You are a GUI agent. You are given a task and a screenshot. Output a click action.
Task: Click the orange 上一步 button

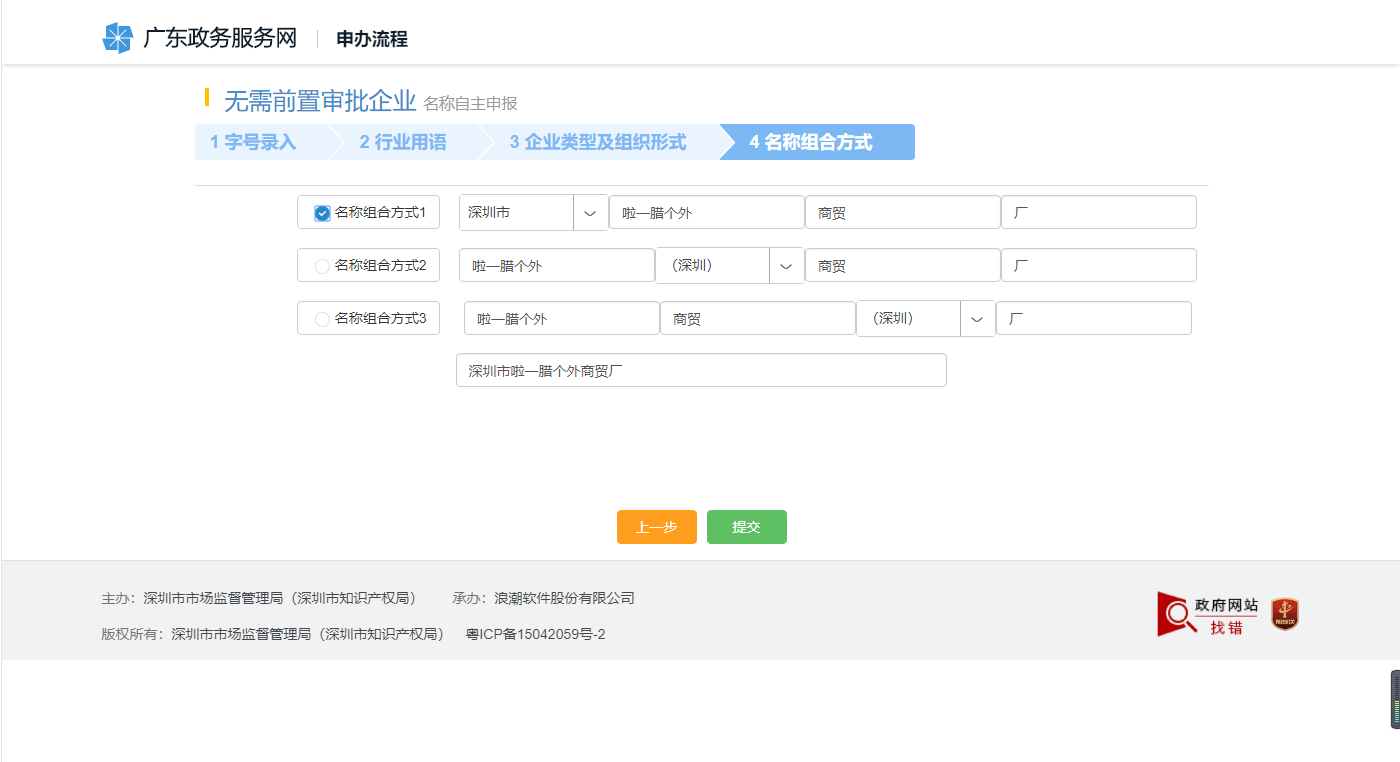tap(656, 527)
